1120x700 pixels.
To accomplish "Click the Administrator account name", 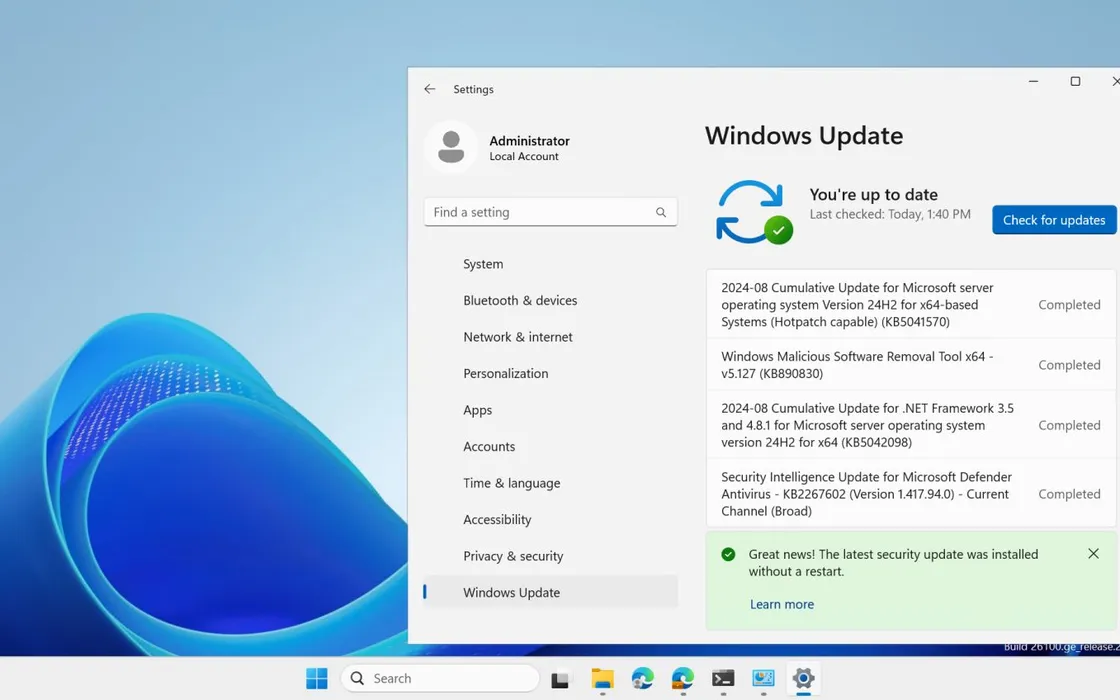I will pyautogui.click(x=529, y=141).
